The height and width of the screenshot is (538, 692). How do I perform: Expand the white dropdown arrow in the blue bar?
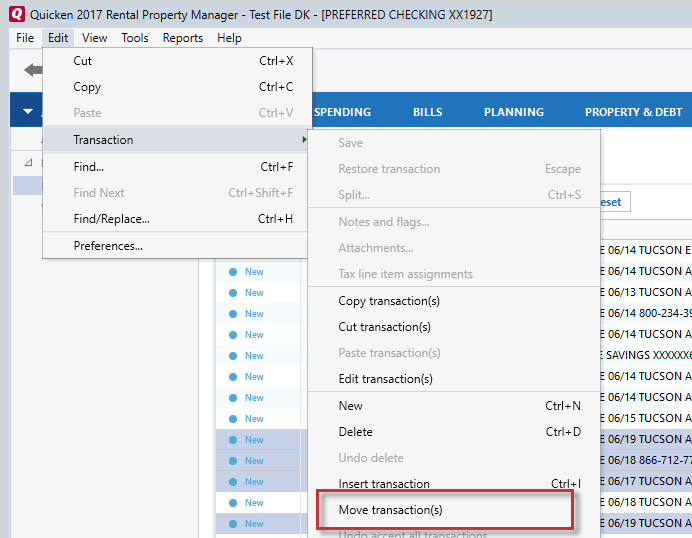pos(27,112)
